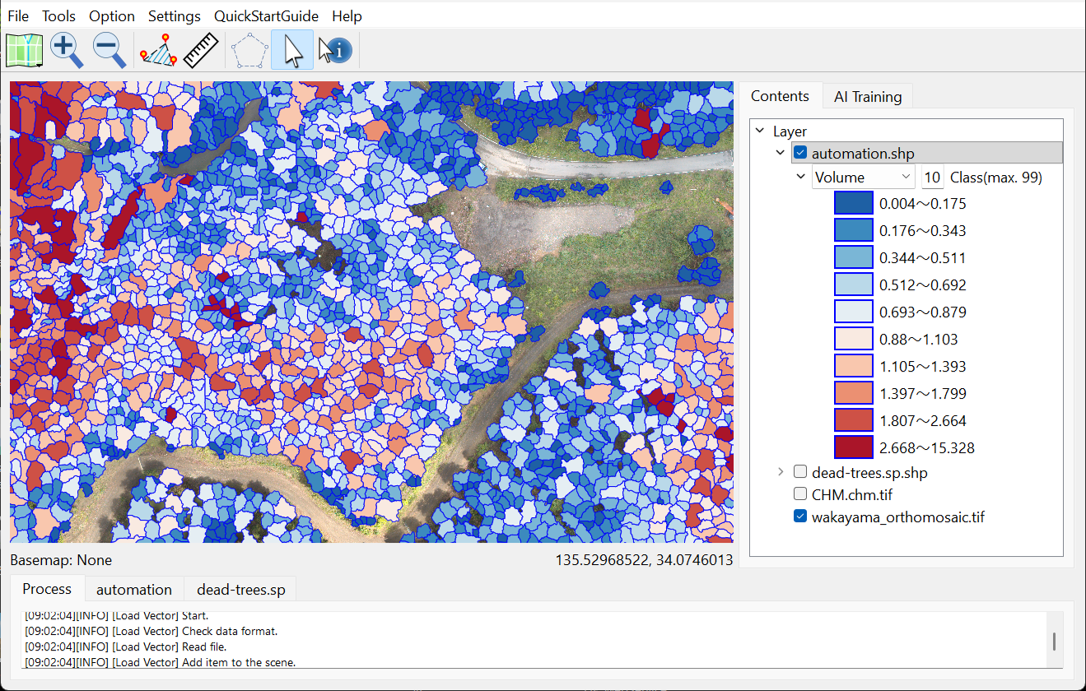This screenshot has height=691, width=1086.
Task: Click the class count input field
Action: click(932, 177)
